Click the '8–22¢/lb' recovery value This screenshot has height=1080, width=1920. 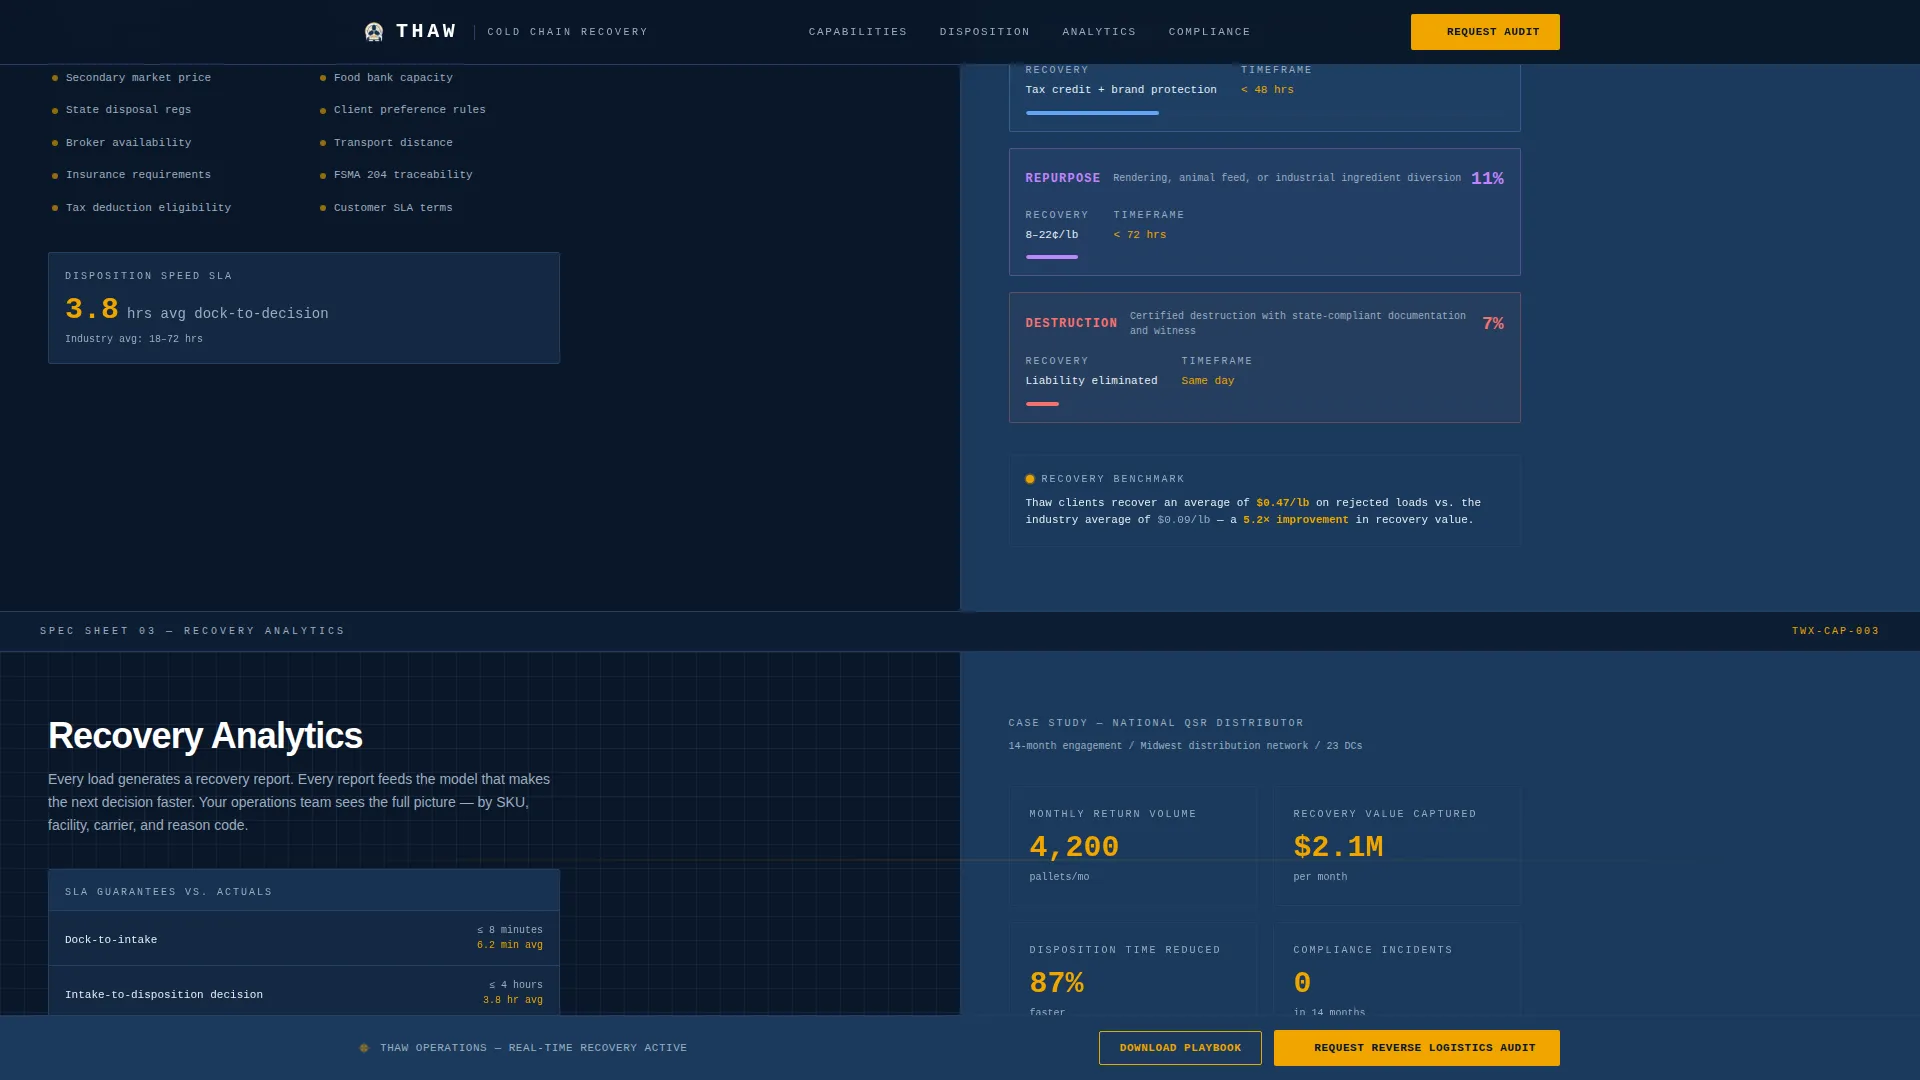[x=1052, y=235]
